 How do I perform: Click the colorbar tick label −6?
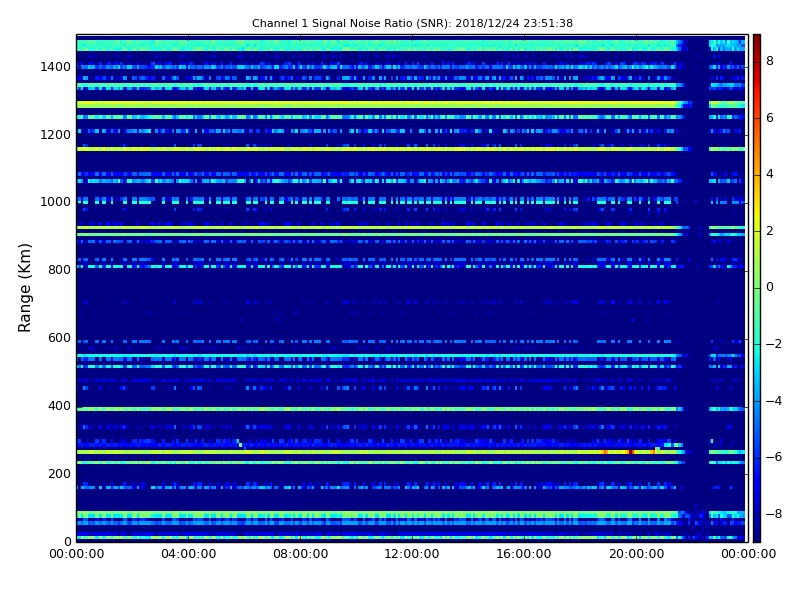773,457
